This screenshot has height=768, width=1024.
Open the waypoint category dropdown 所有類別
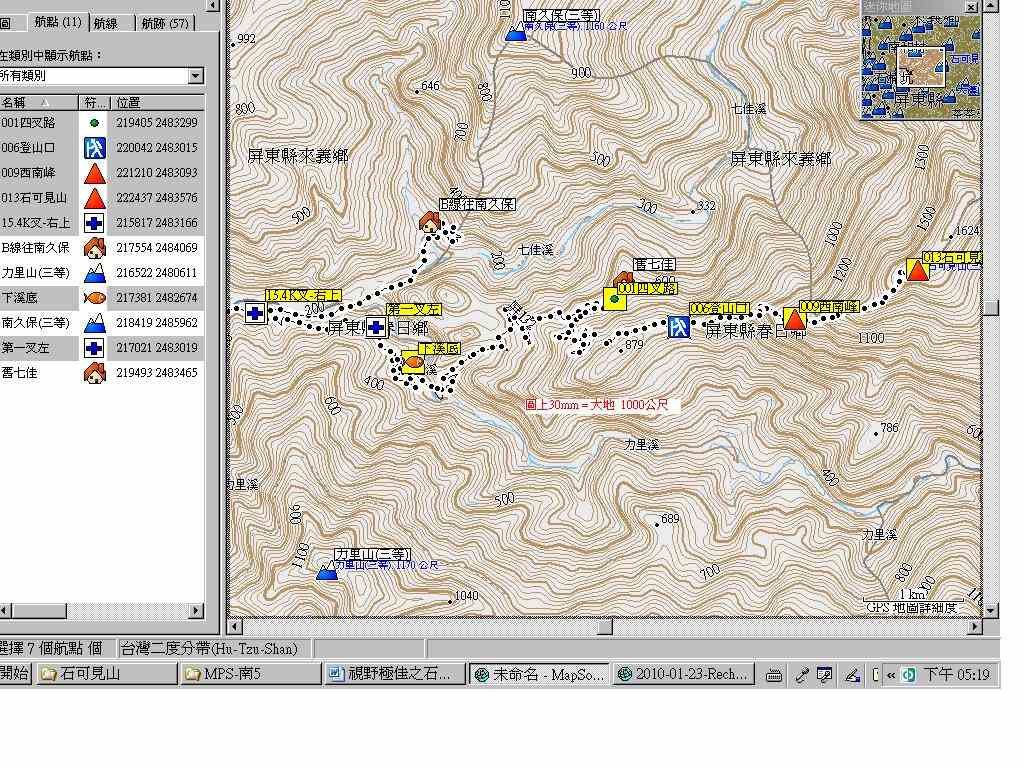coord(195,76)
